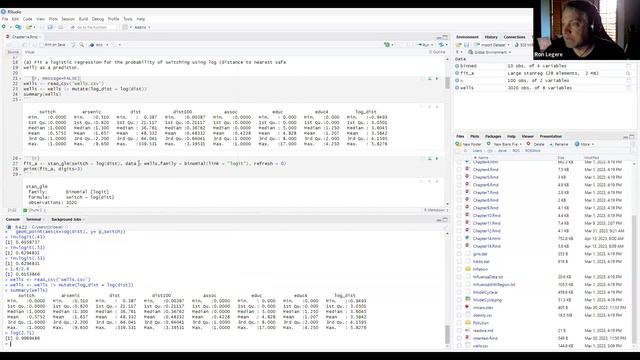View the wells data table icon
Viewport: 640px width, 360px height.
[x=628, y=88]
